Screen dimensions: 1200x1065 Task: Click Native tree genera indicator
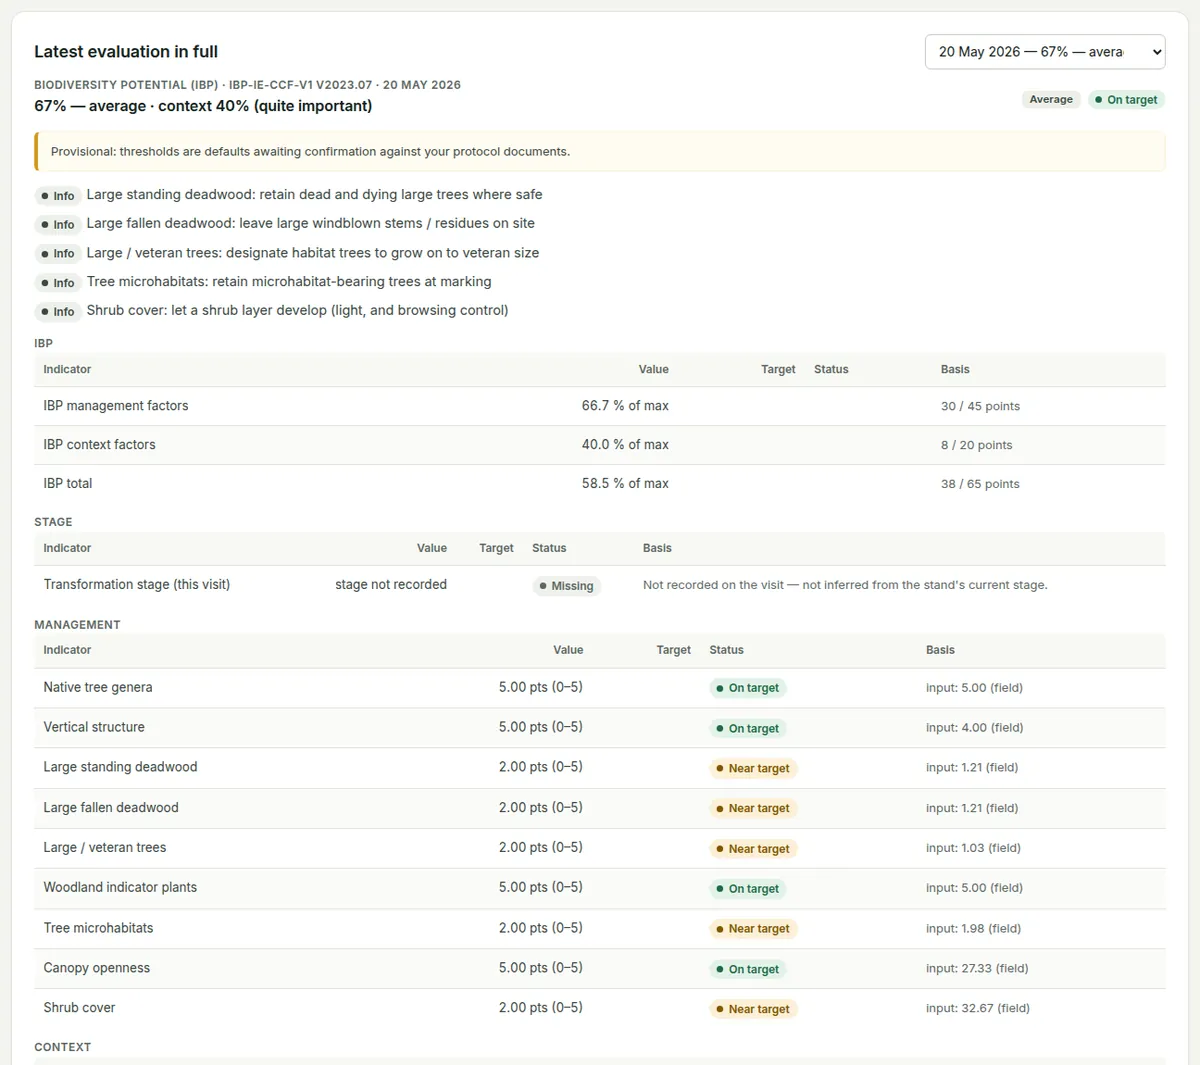click(x=98, y=688)
